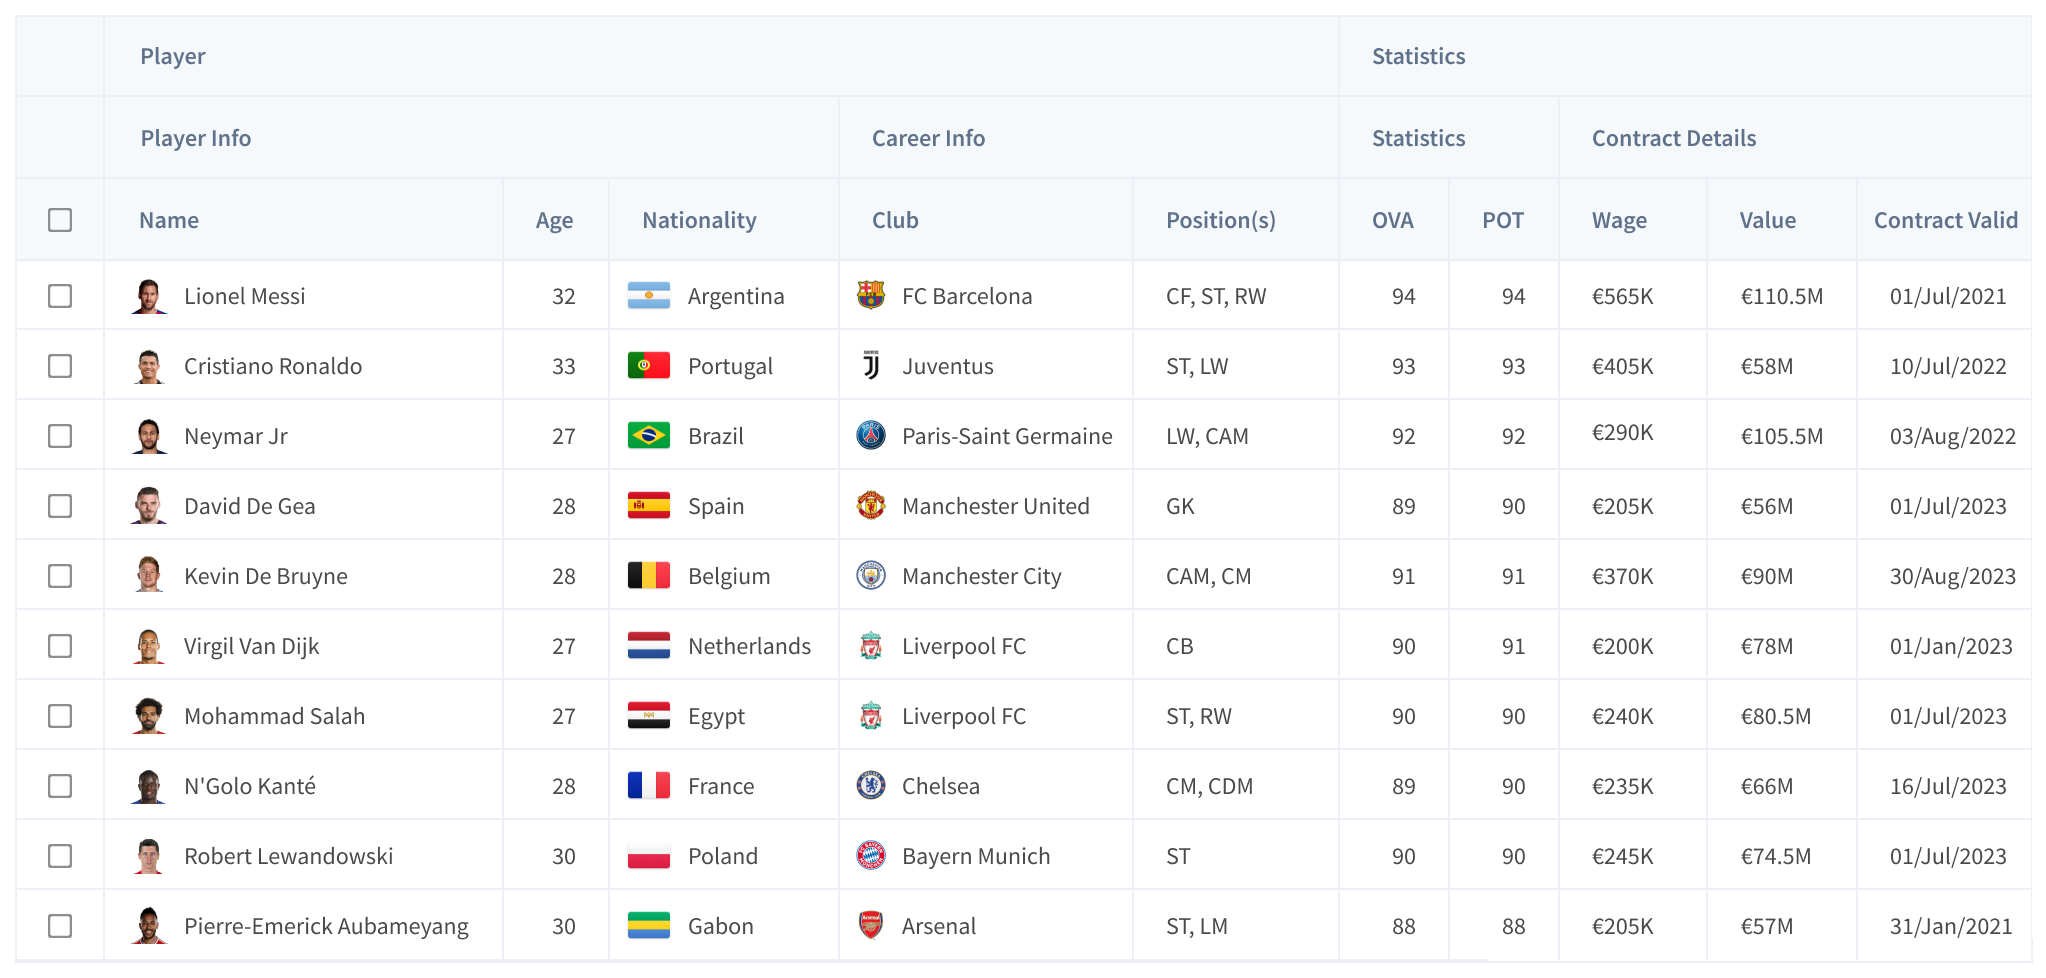
Task: Click Cristiano Ronaldo's avatar thumbnail
Action: 149,366
